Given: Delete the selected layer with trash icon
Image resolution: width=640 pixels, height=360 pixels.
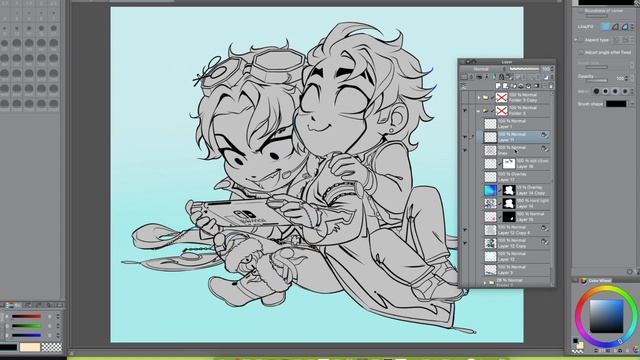Looking at the screenshot, I should point(551,86).
